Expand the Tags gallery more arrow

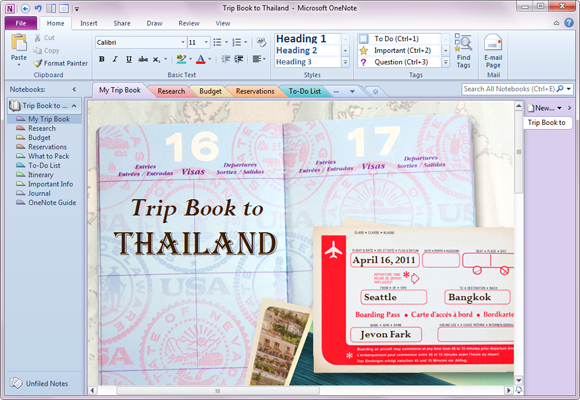(x=446, y=62)
